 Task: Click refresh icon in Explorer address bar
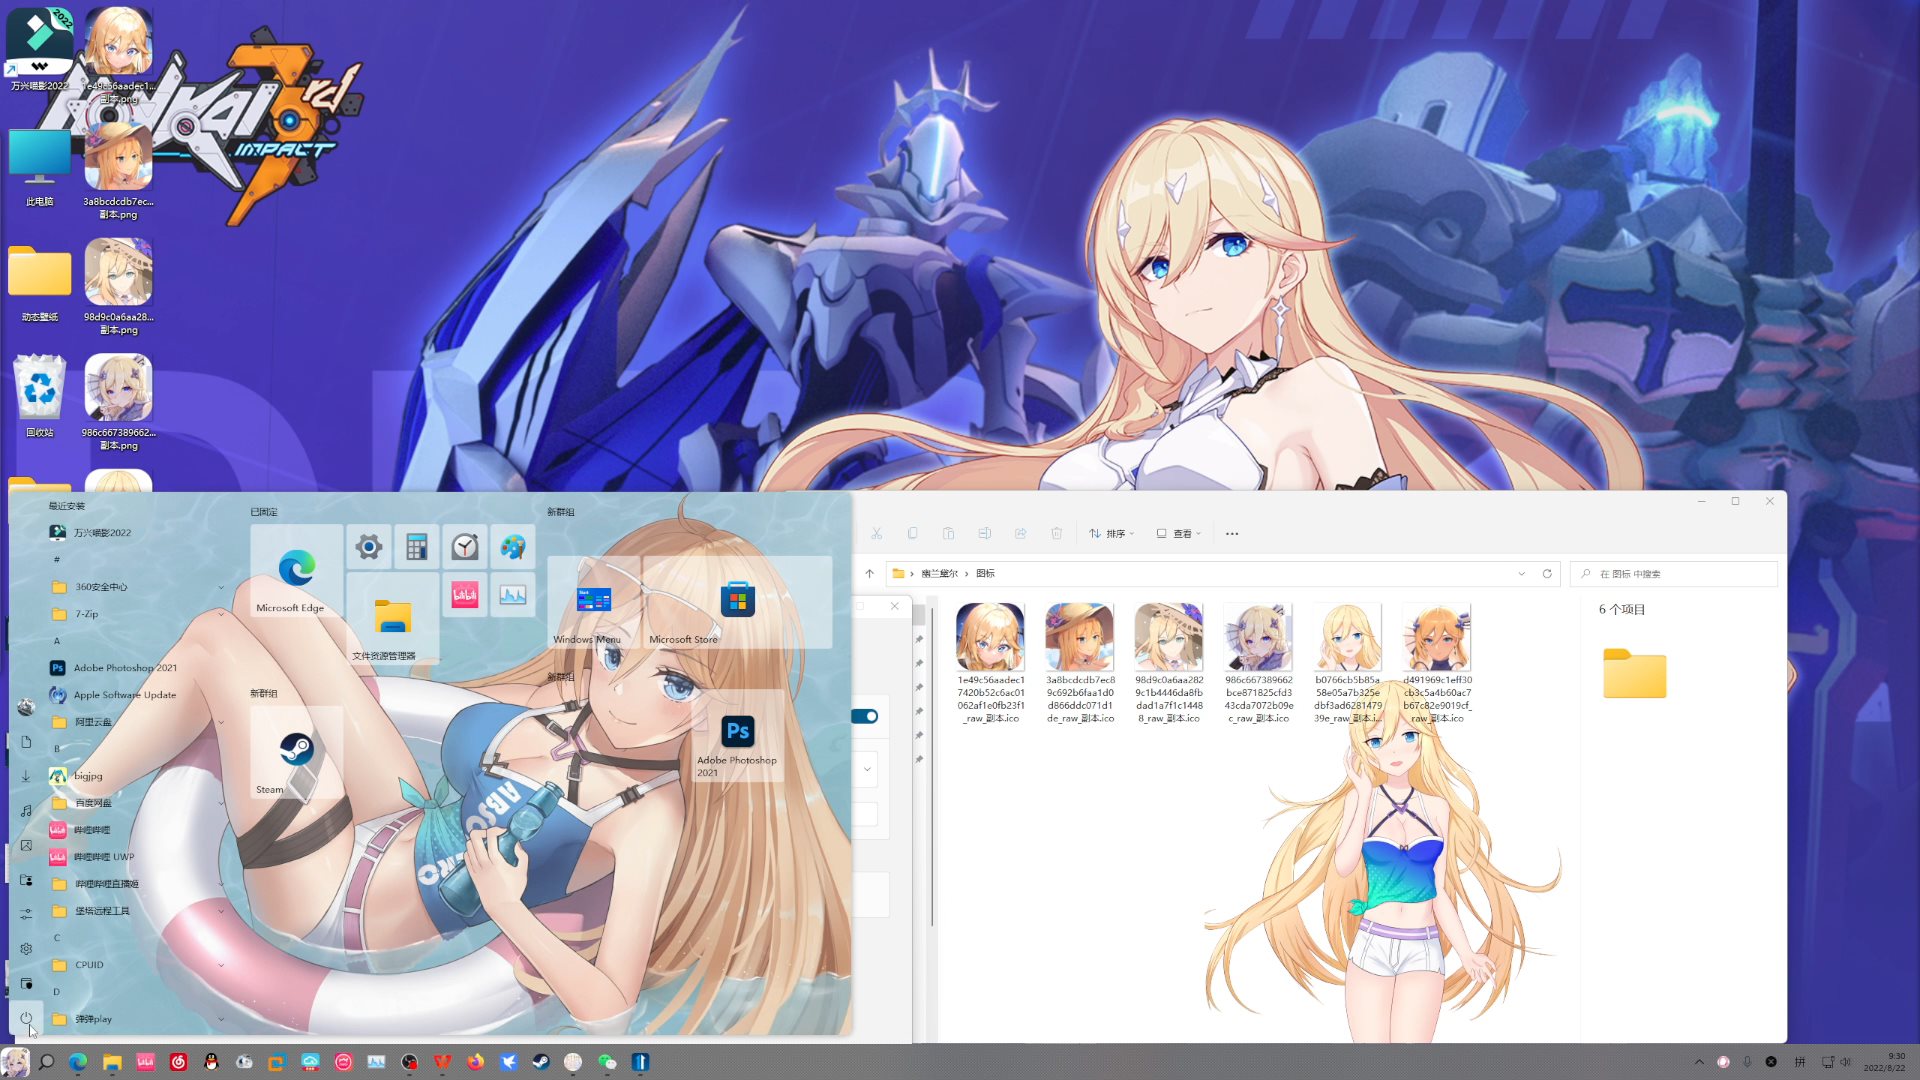(1547, 574)
